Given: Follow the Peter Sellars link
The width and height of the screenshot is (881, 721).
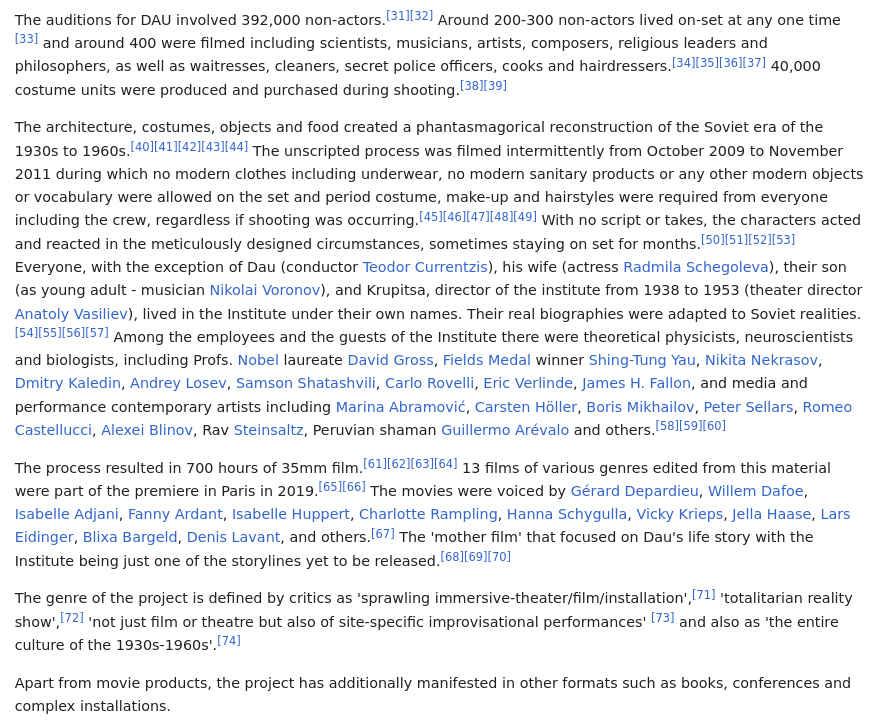Looking at the screenshot, I should [x=748, y=407].
